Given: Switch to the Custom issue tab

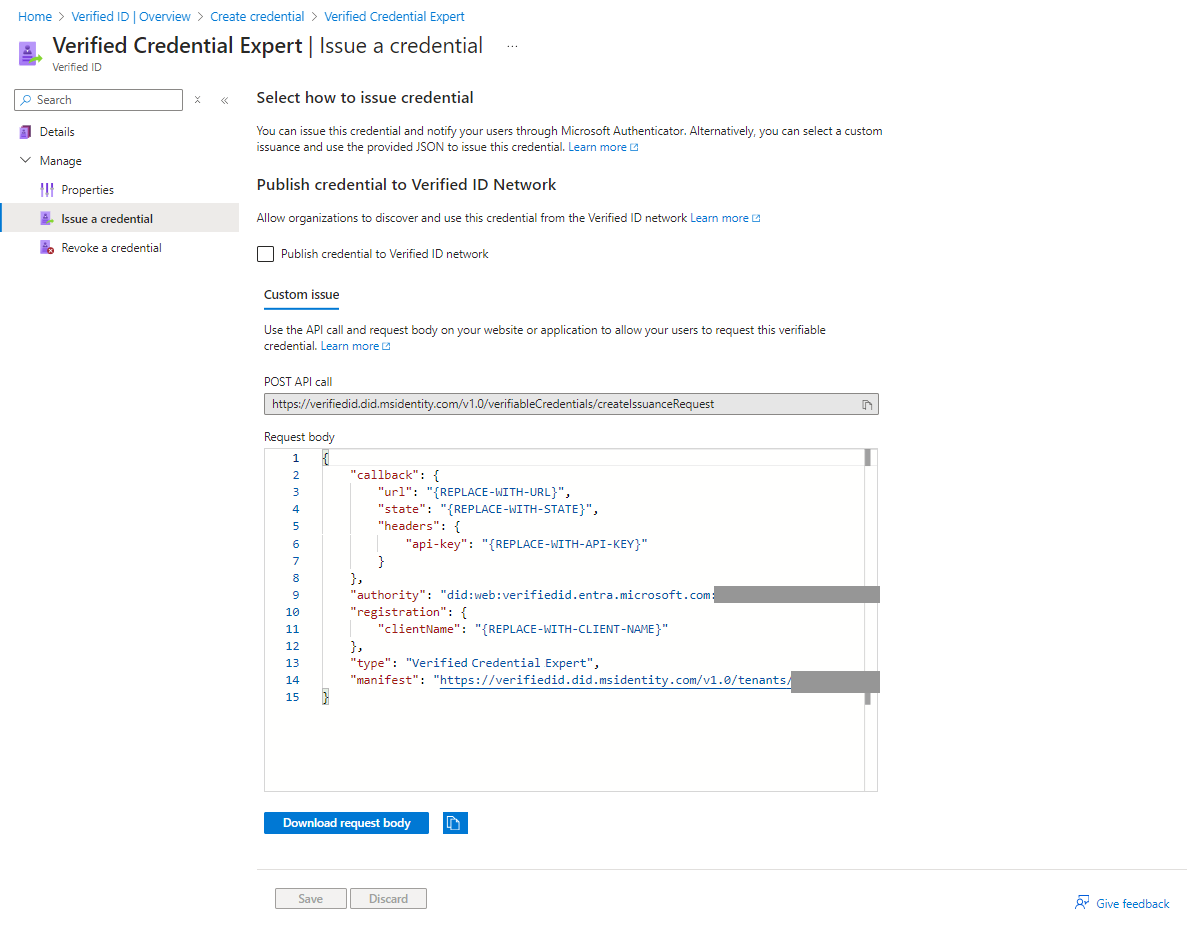Looking at the screenshot, I should pos(301,295).
